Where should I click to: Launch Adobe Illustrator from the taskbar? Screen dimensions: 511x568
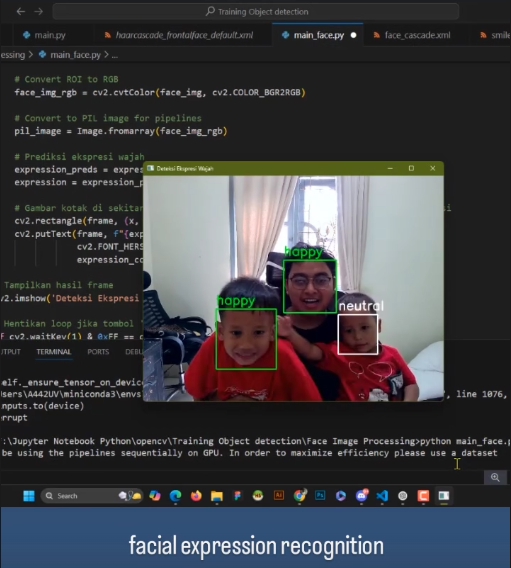(x=279, y=495)
